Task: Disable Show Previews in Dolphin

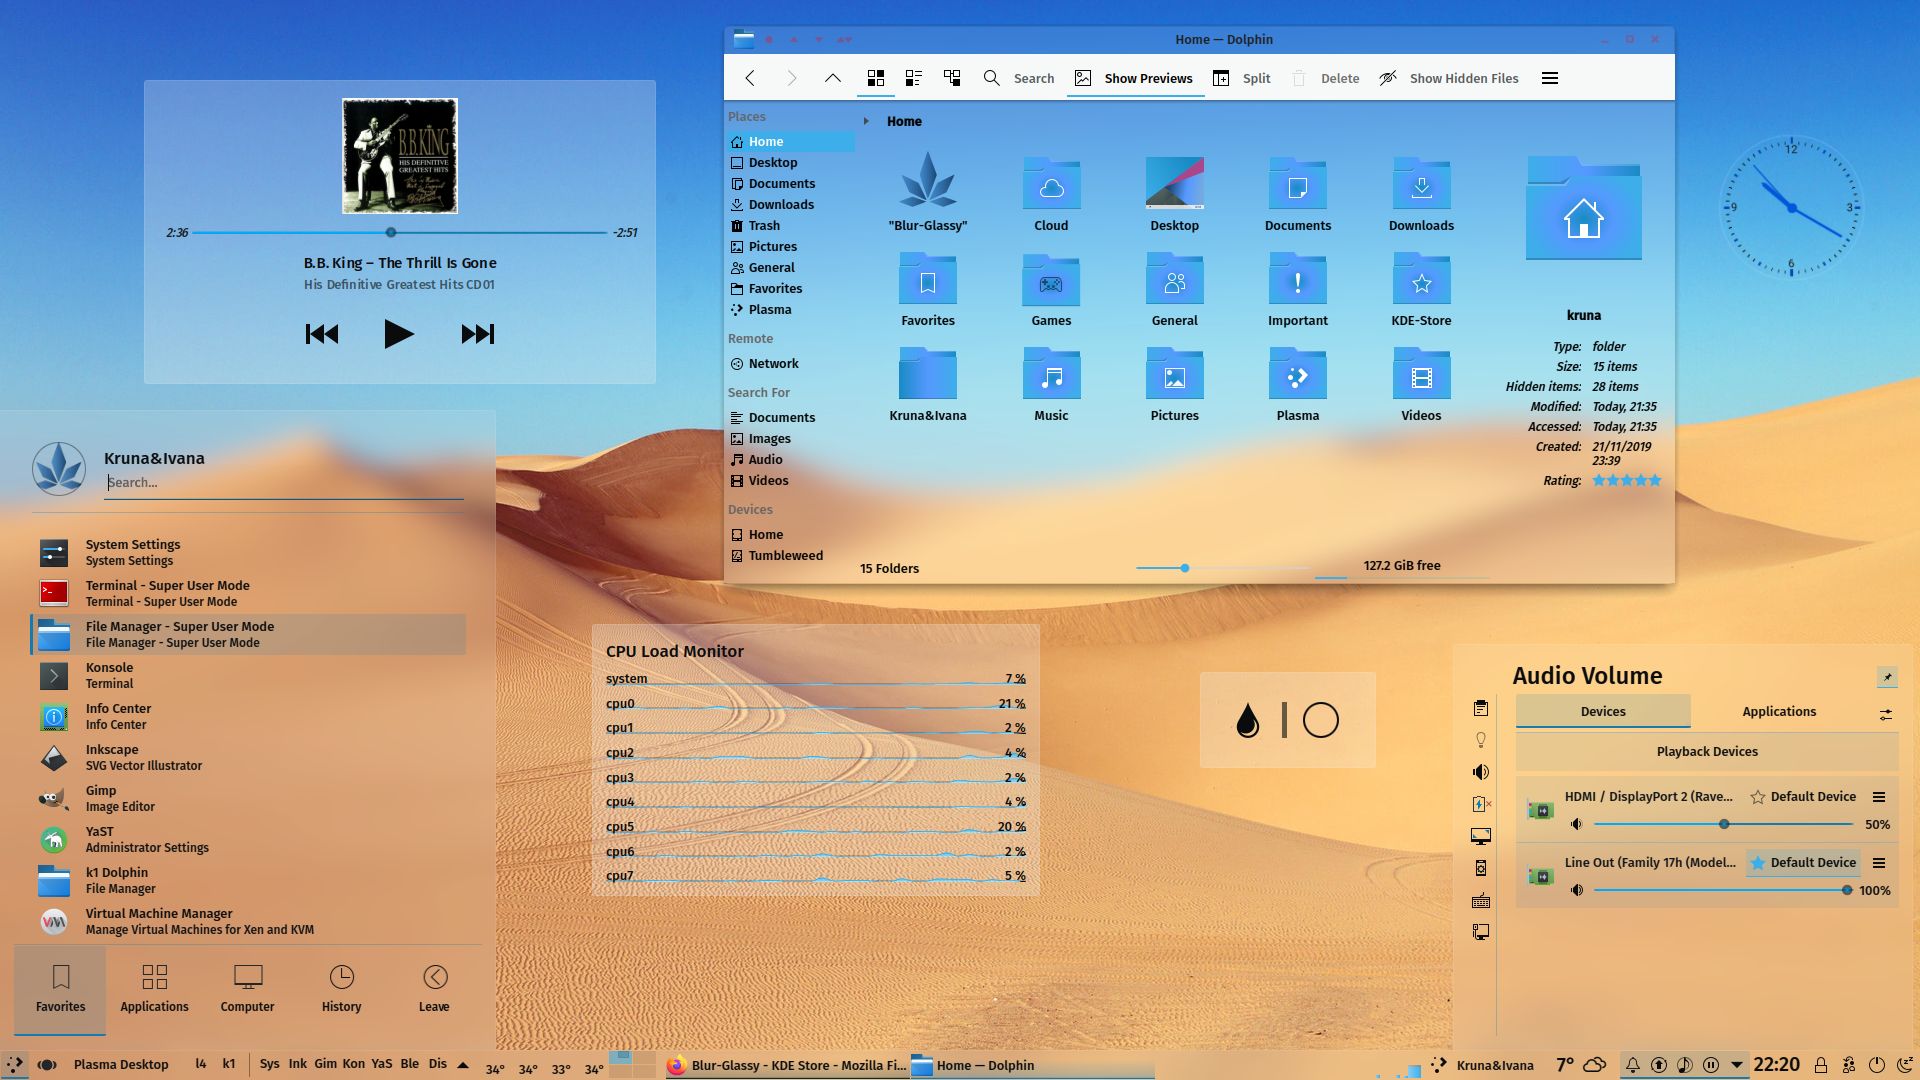Action: click(x=1134, y=78)
